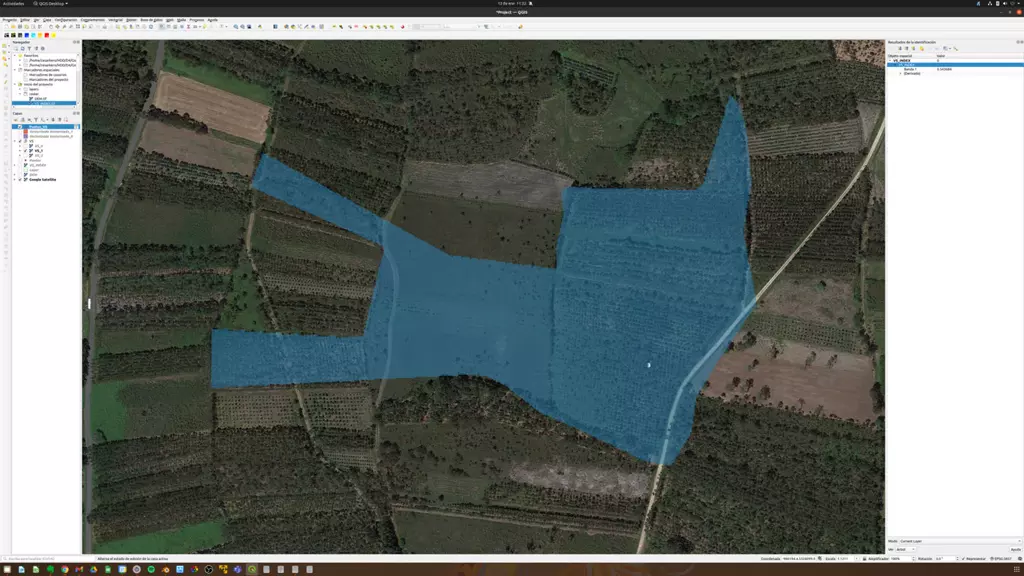Click the Ayuda button in identify panel
This screenshot has width=1024, height=576.
[1015, 550]
